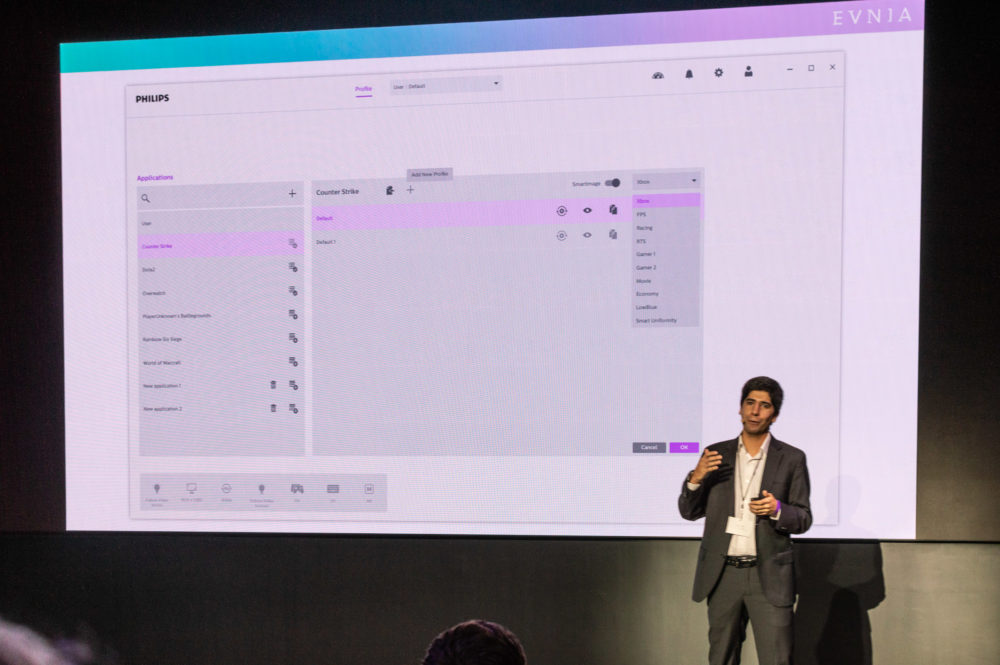Click the monitor icon in the bottom toolbar

click(x=191, y=489)
